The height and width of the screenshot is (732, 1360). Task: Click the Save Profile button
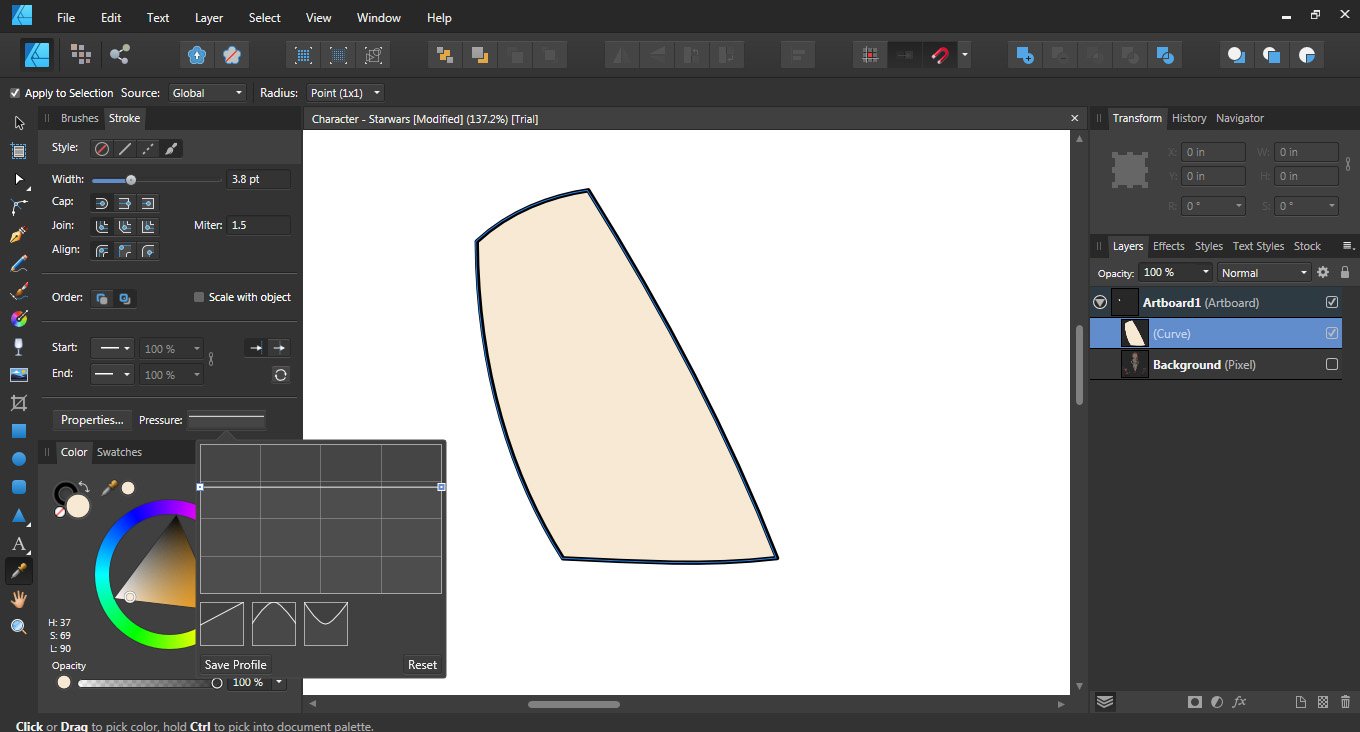[234, 664]
